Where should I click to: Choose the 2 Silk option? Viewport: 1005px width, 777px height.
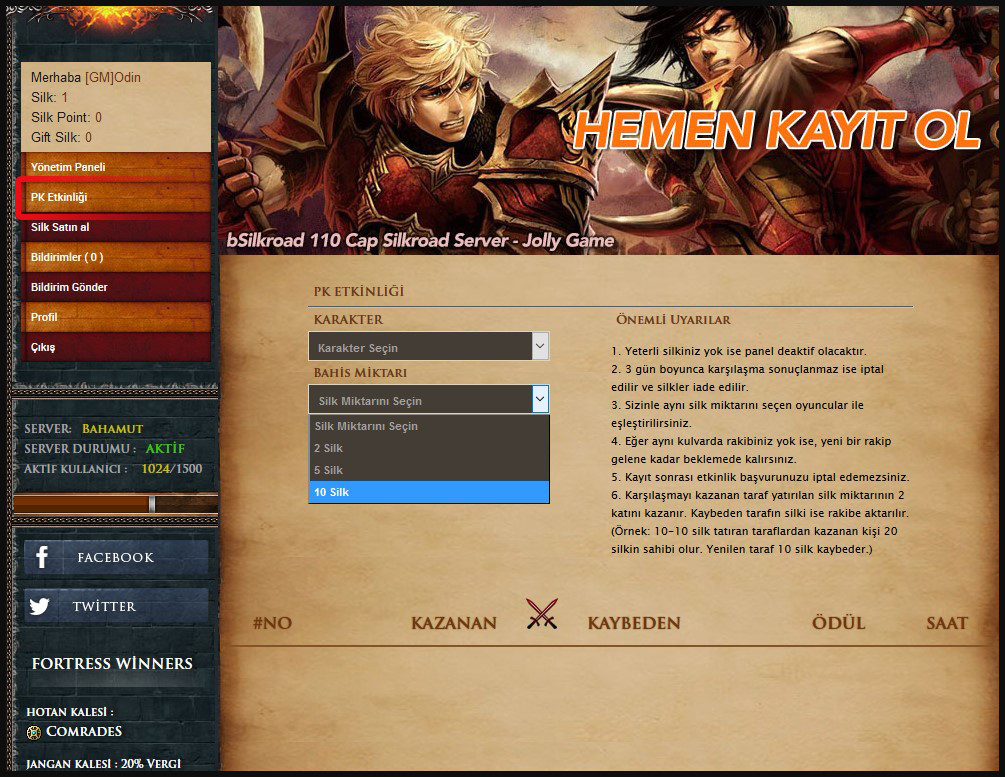[x=429, y=448]
